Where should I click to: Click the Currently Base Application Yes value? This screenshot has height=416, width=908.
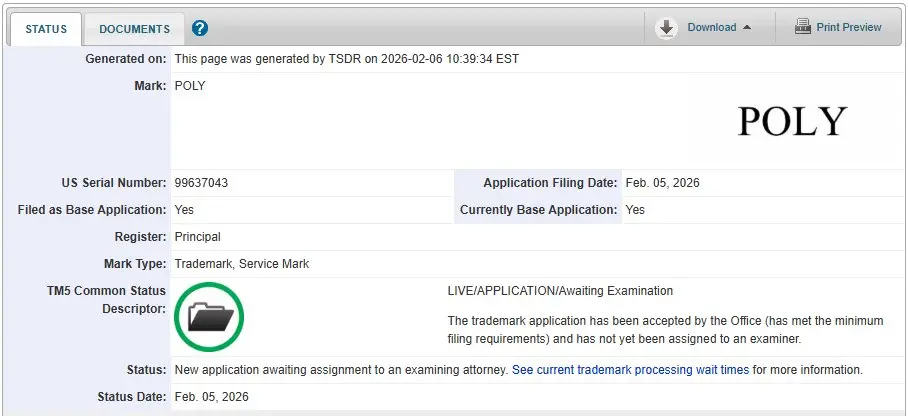[x=635, y=210]
